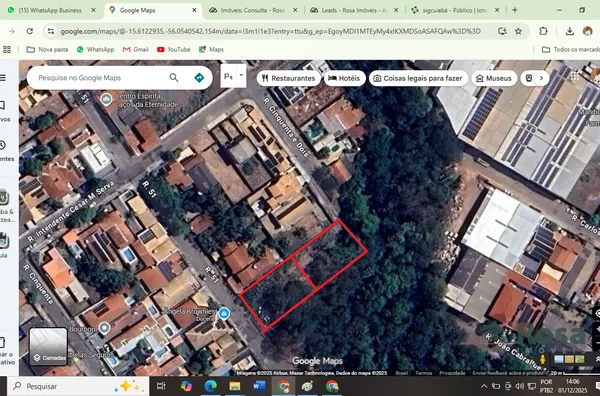
Task: Expand the Todos os marcadores folder
Action: (x=571, y=49)
